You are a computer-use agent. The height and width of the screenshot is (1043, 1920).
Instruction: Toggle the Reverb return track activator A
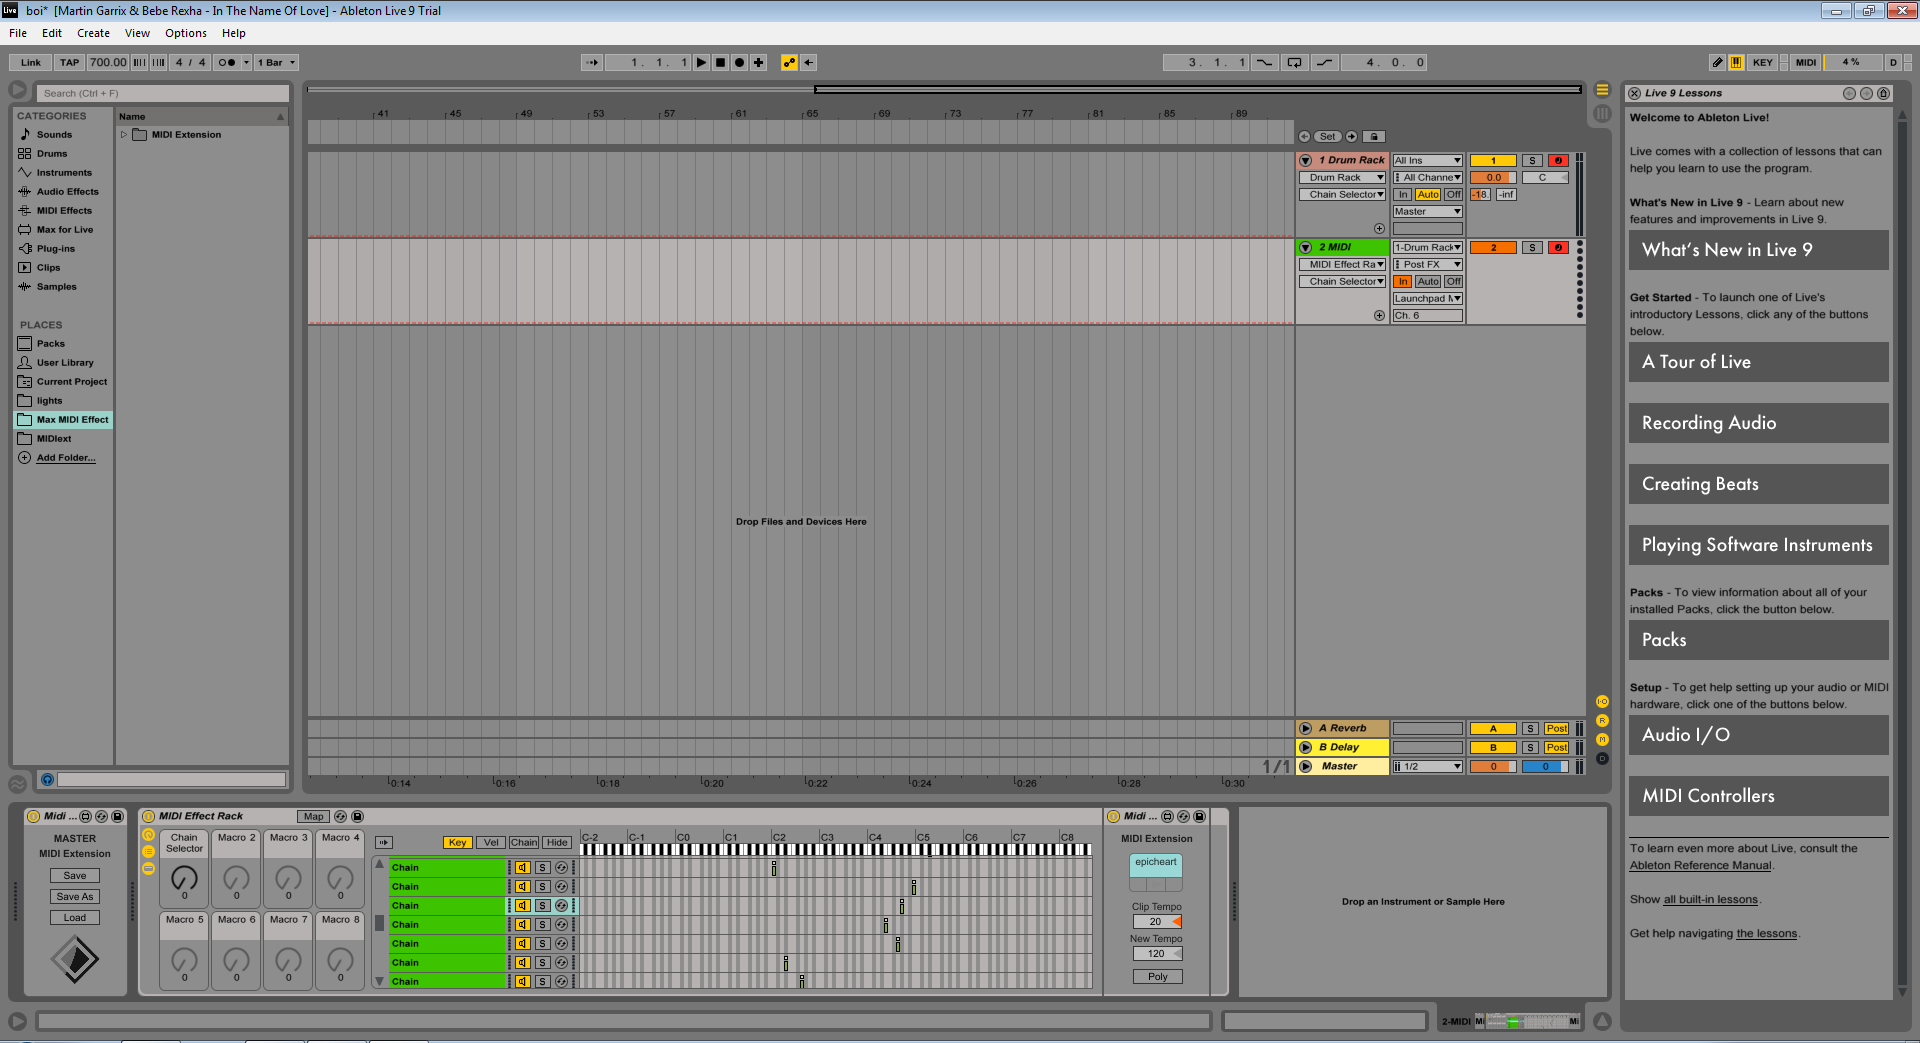[x=1493, y=728]
